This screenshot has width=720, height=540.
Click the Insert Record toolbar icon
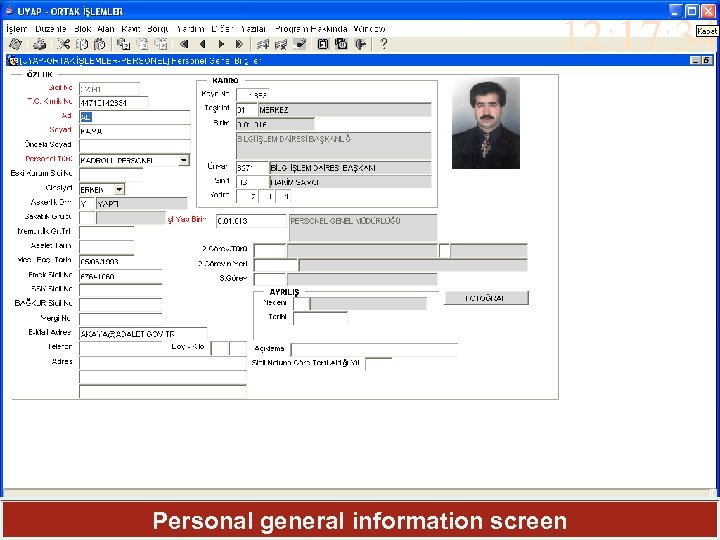[x=263, y=44]
